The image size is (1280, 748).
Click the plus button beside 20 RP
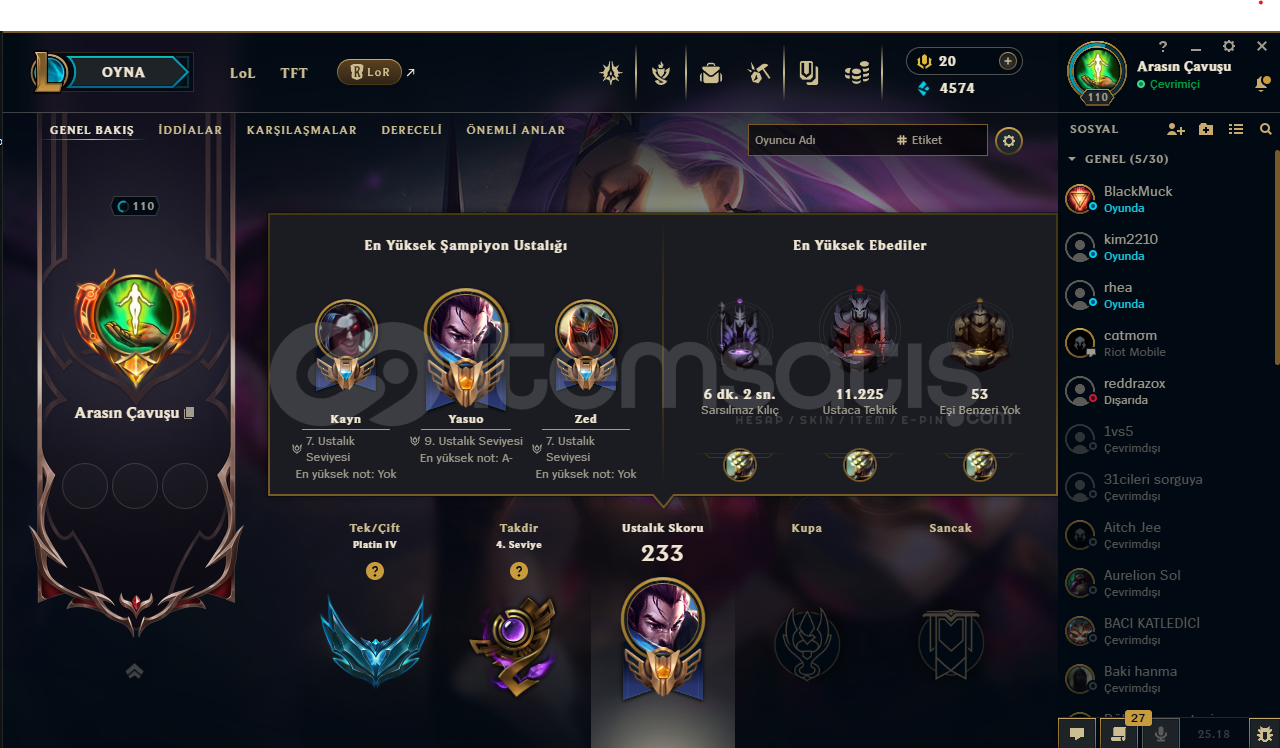[x=1007, y=61]
